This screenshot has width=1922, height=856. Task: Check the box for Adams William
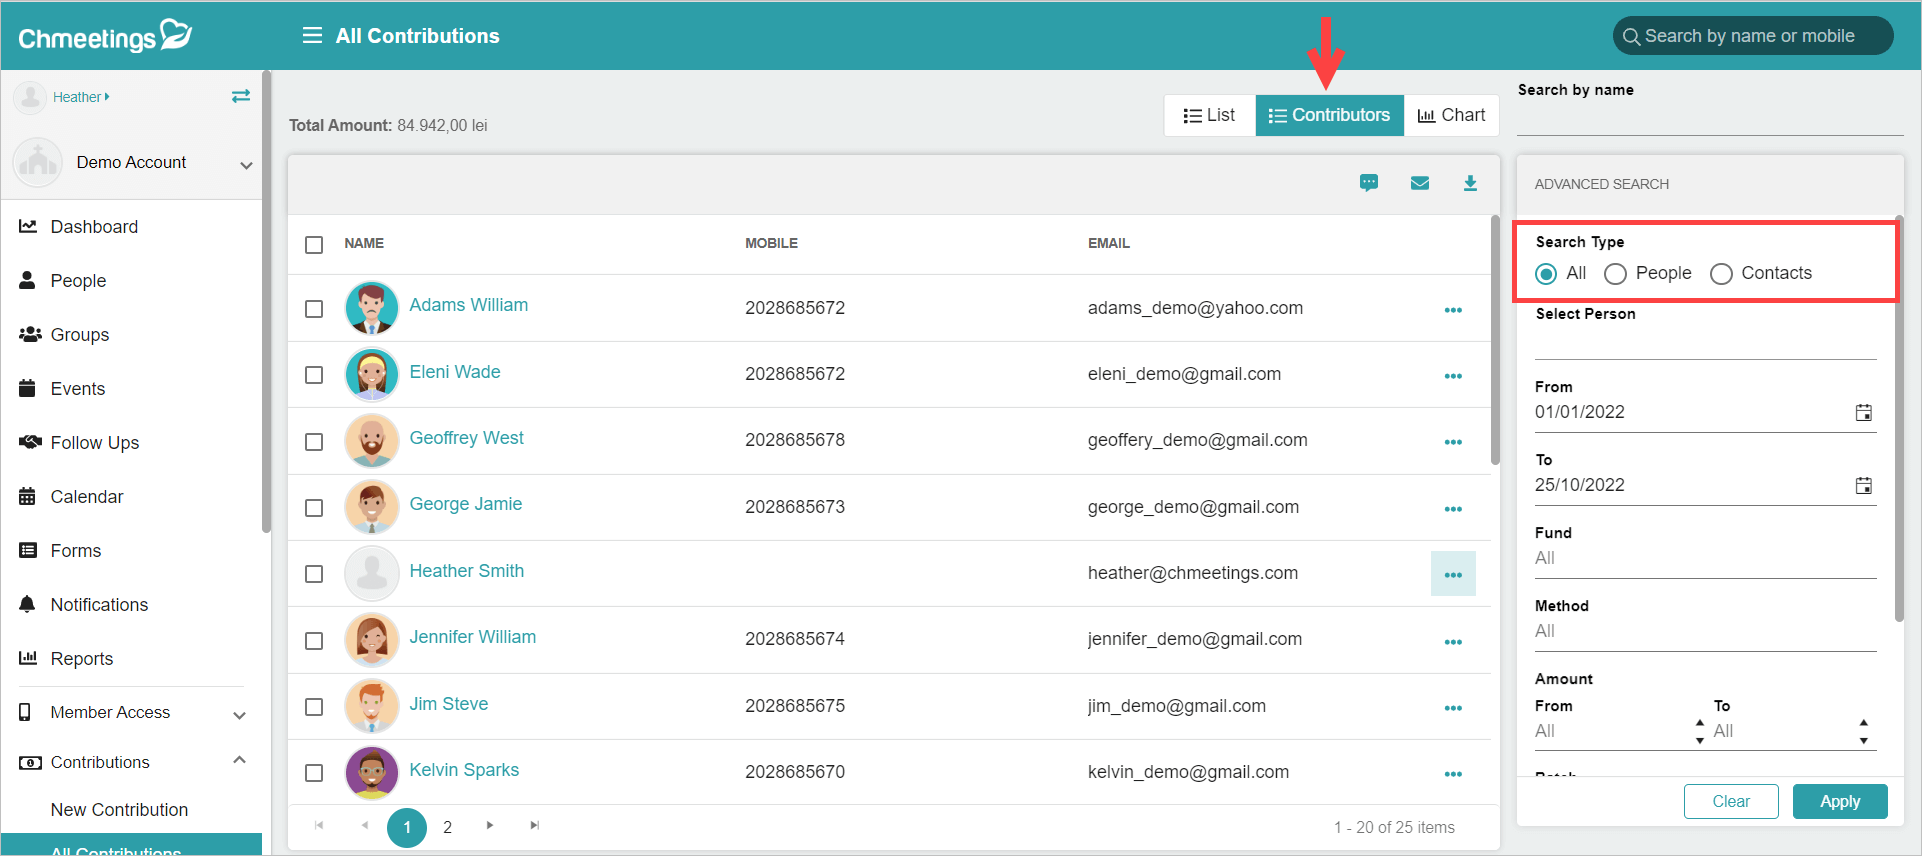coord(314,309)
